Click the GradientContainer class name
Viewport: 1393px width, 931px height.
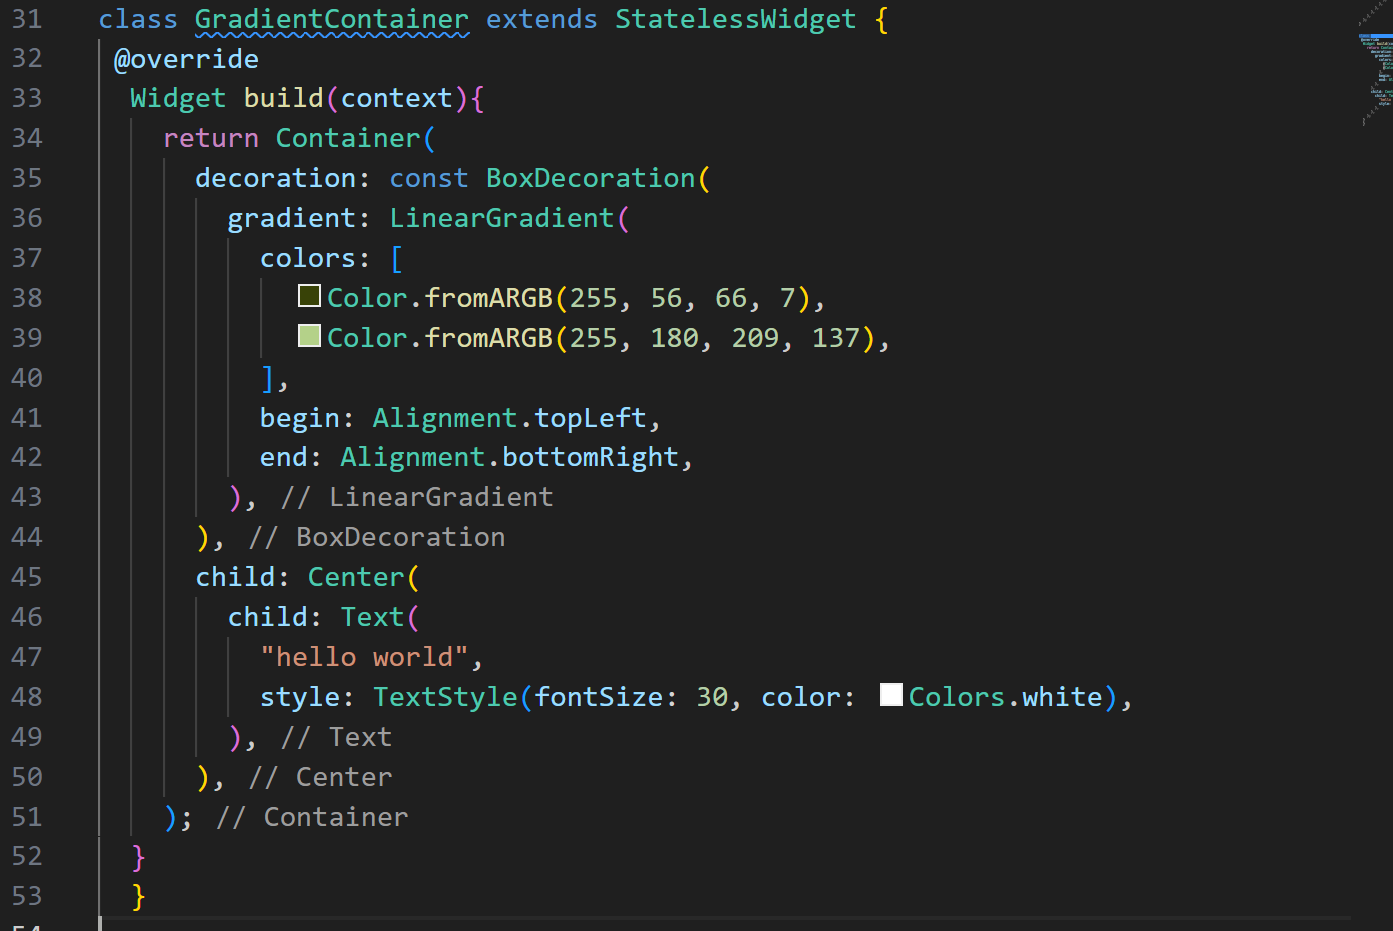331,19
